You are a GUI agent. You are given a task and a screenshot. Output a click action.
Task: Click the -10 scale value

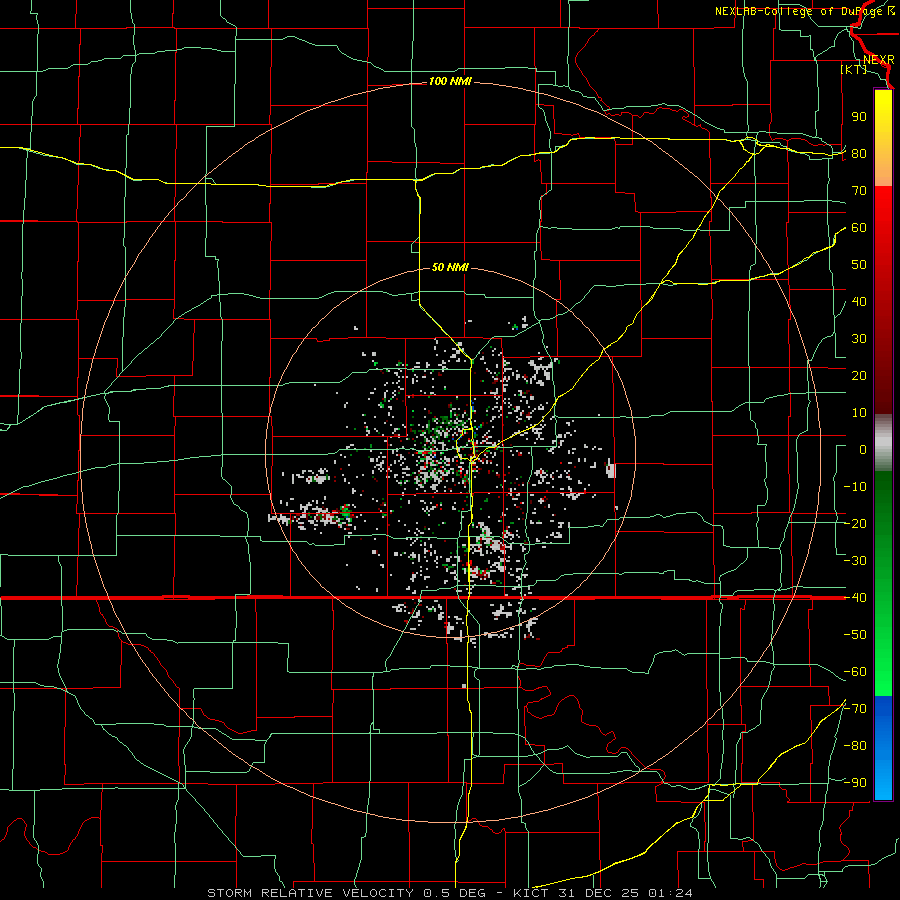855,487
